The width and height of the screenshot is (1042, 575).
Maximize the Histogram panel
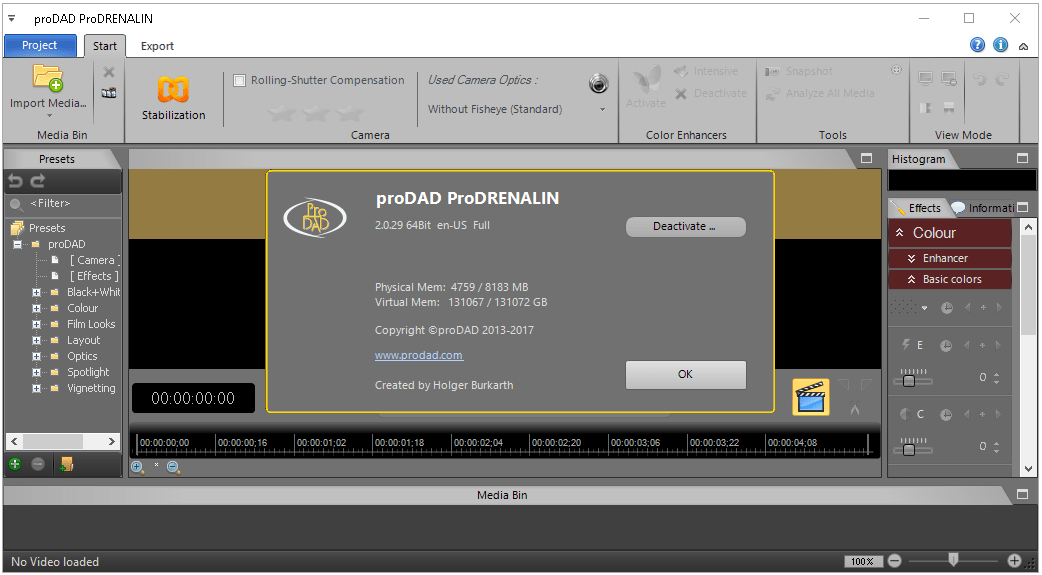click(1022, 158)
